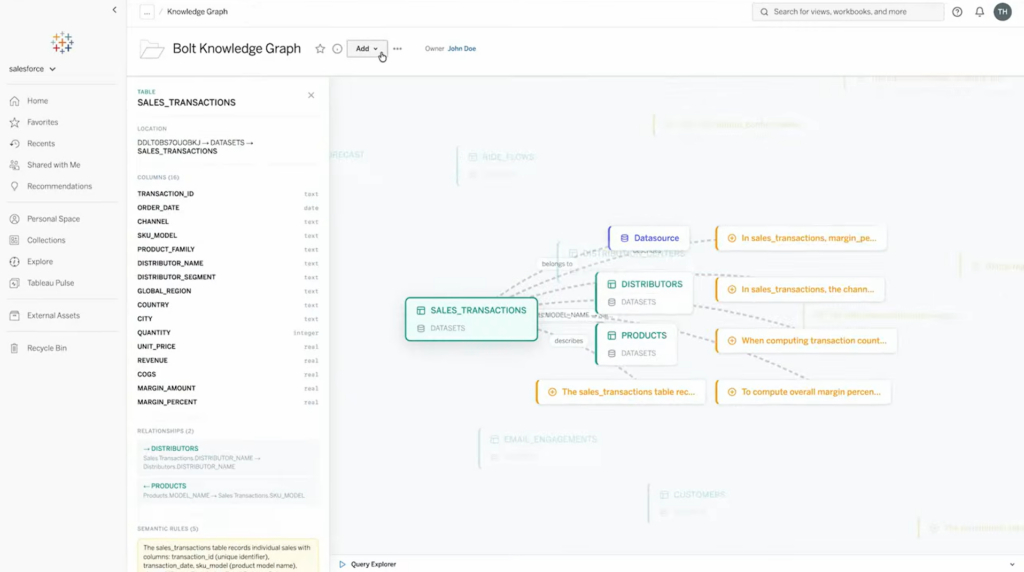Open the TH user avatar menu
Viewport: 1024px width, 572px height.
[x=1002, y=12]
